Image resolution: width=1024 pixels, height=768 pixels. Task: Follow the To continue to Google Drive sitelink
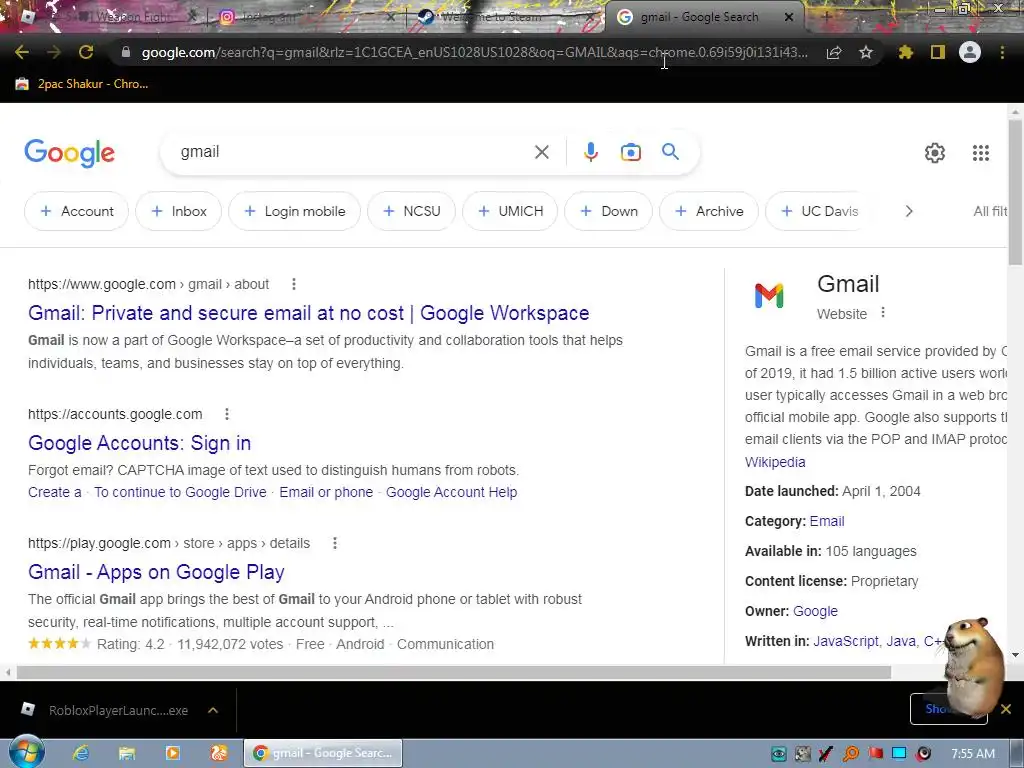(x=180, y=492)
